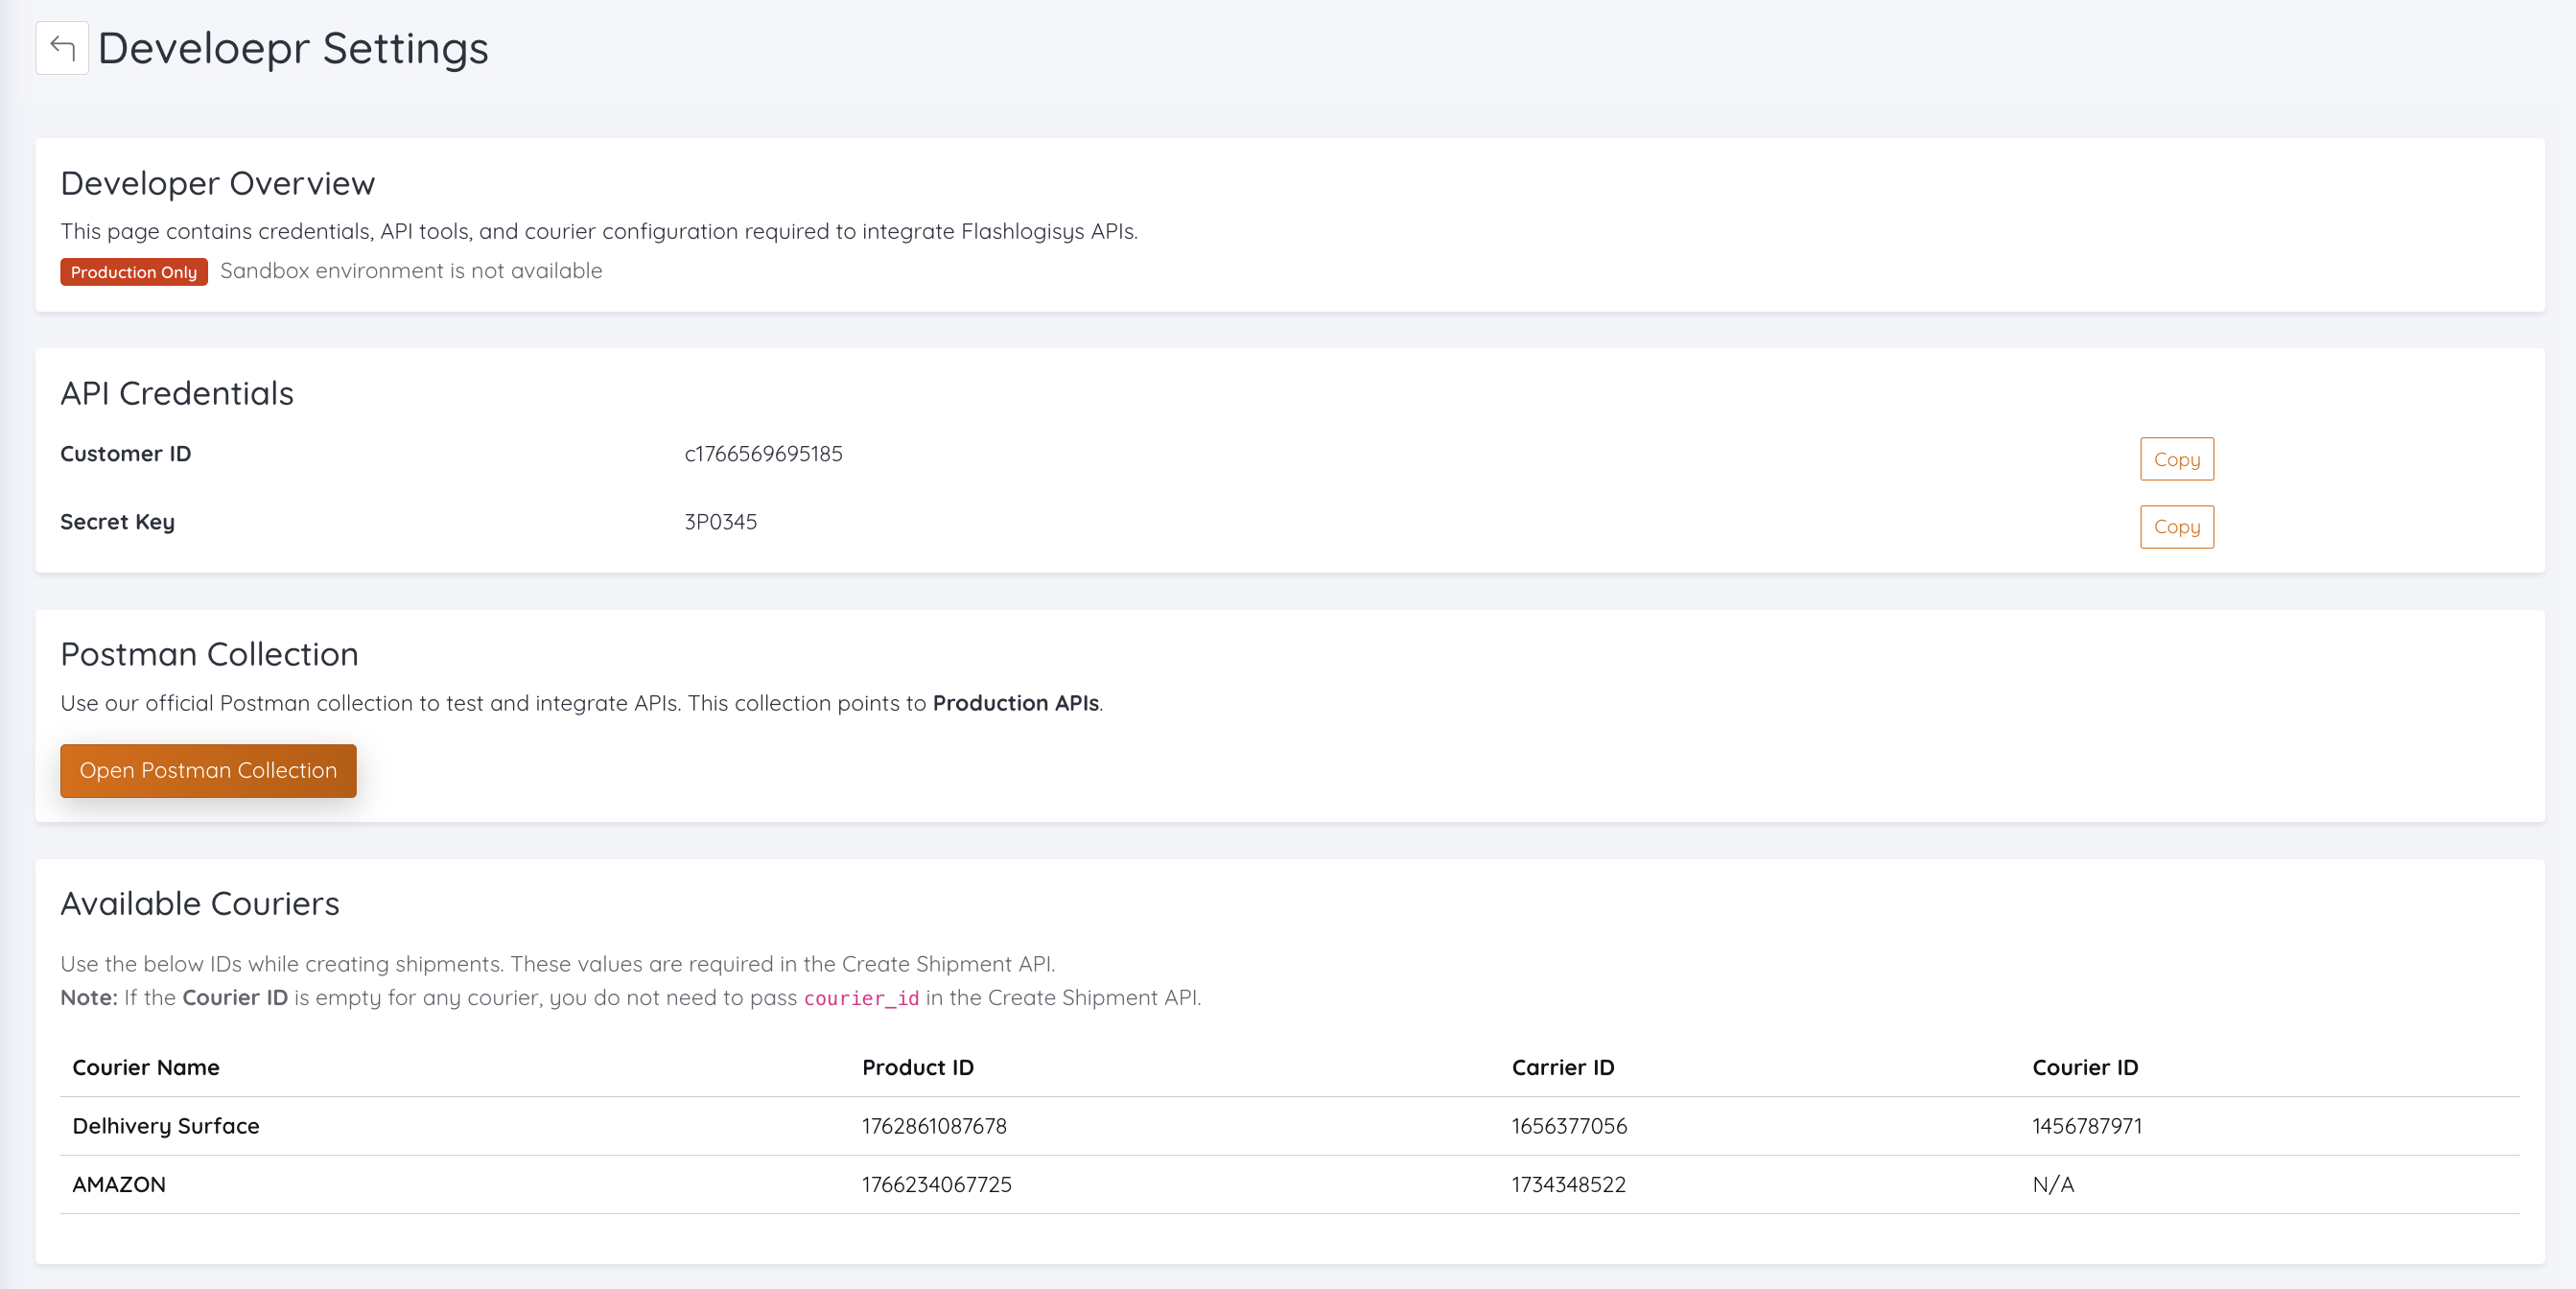
Task: Copy the Customer ID value
Action: [2176, 459]
